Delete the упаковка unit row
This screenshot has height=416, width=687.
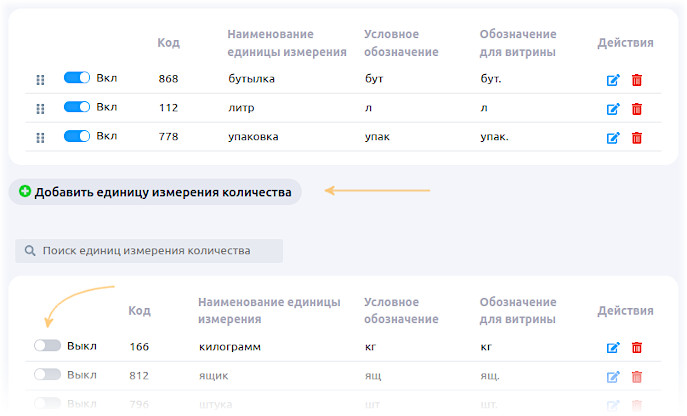tap(637, 138)
